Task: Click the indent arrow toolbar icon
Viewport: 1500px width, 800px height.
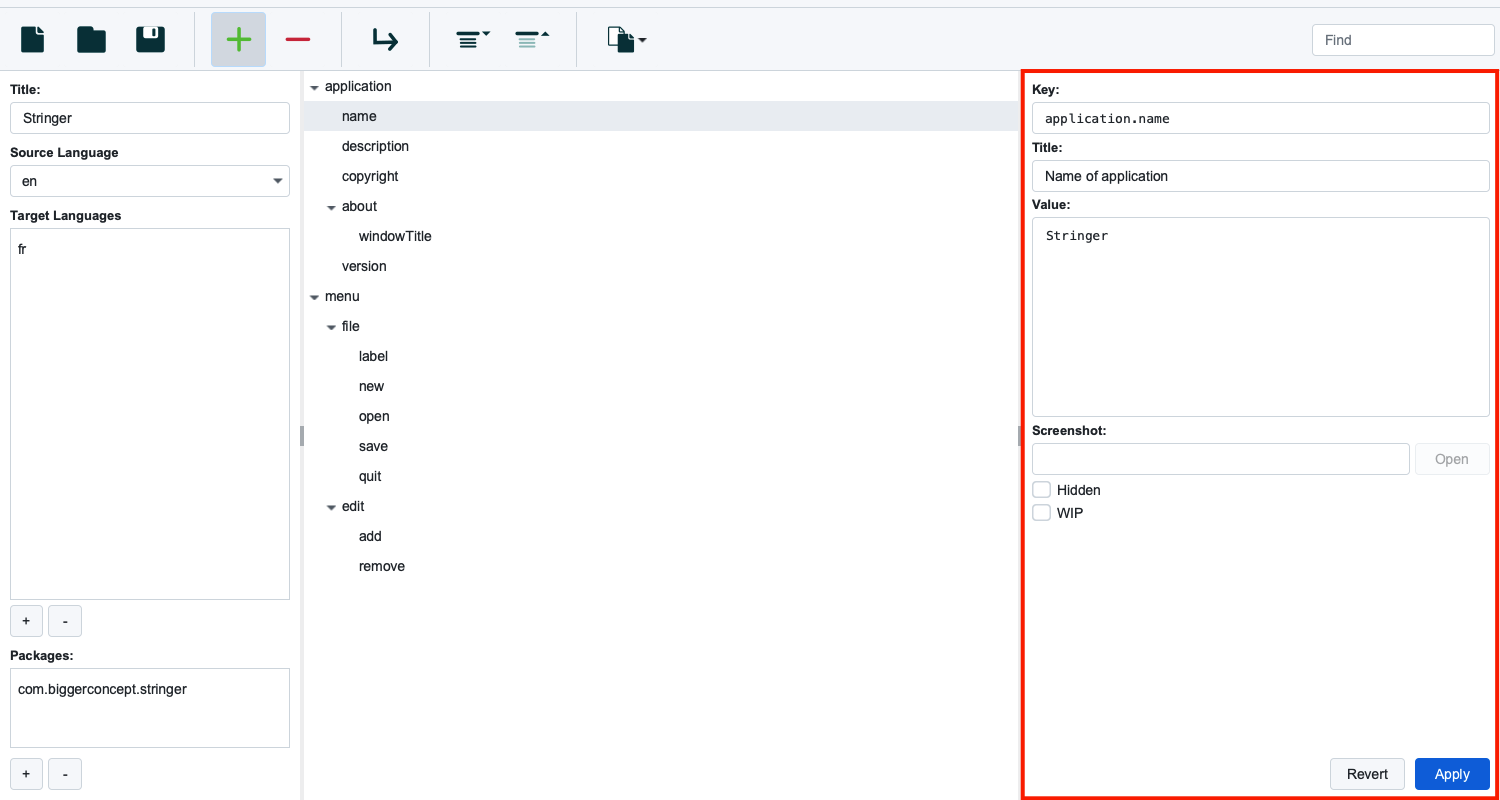Action: point(385,39)
